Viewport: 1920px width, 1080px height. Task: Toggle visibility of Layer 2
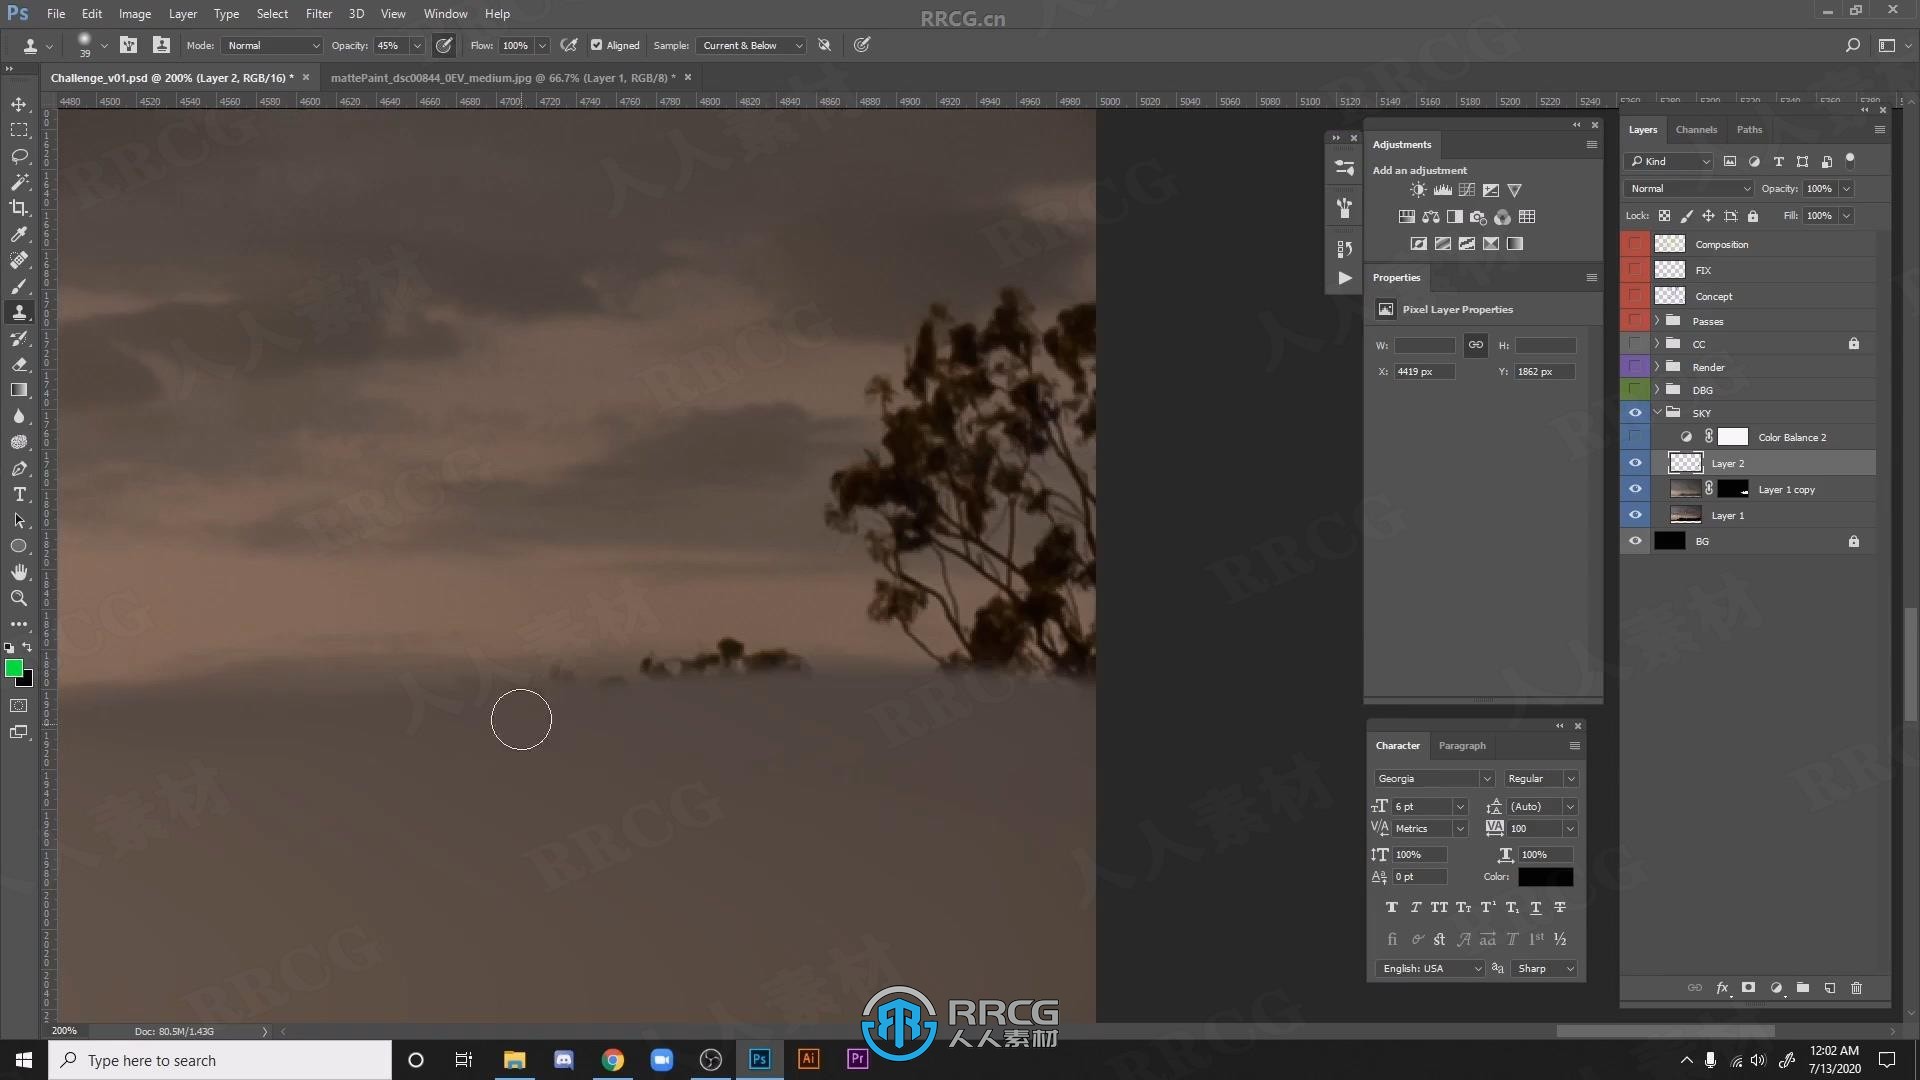click(x=1635, y=463)
